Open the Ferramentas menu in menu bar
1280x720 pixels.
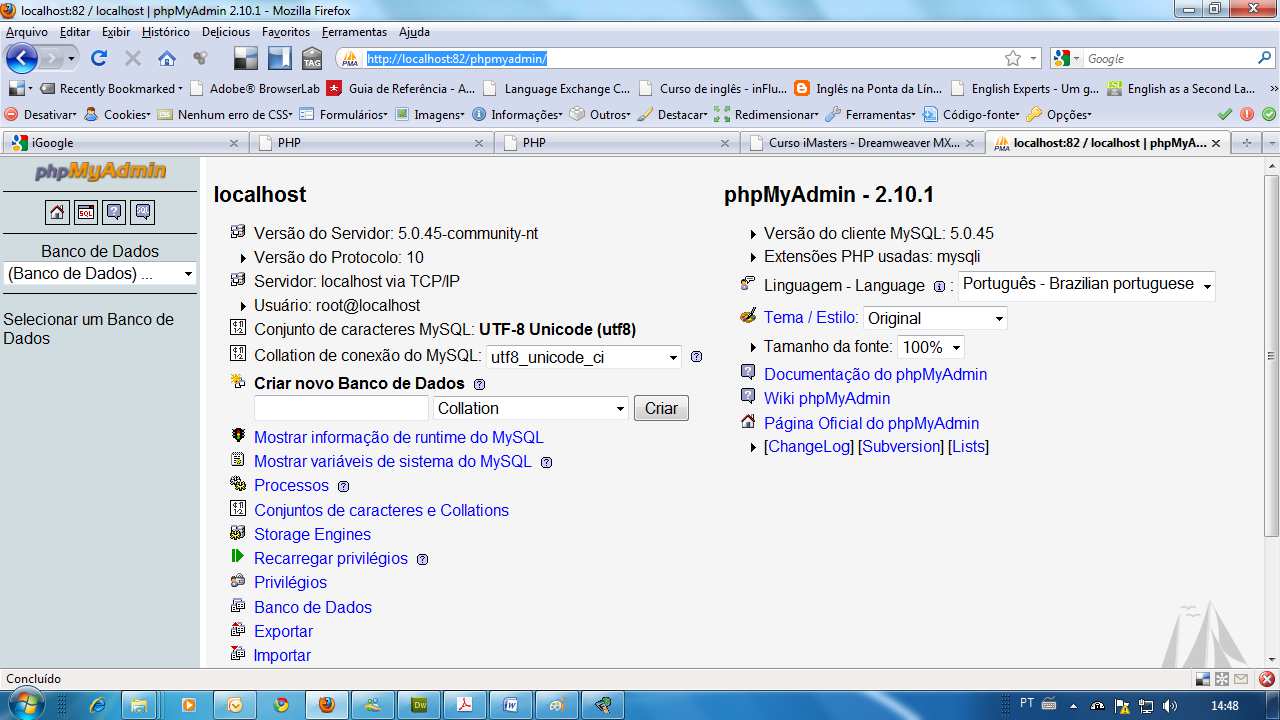354,32
